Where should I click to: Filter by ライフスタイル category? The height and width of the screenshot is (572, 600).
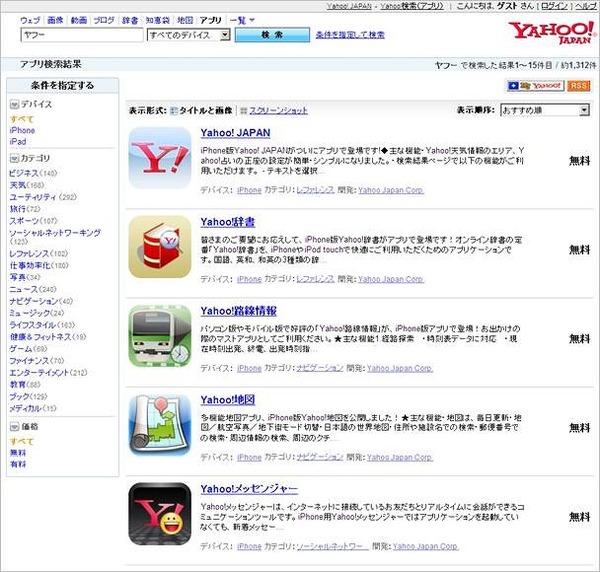(x=33, y=325)
